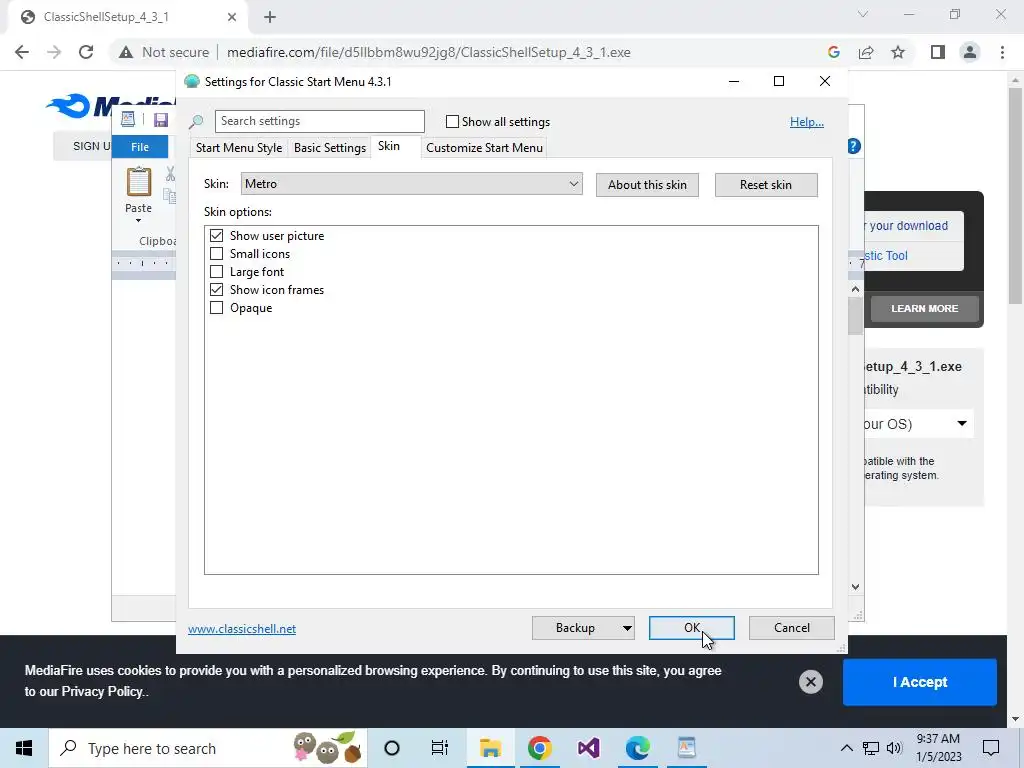Confirm settings with OK button
The height and width of the screenshot is (768, 1024).
[692, 628]
